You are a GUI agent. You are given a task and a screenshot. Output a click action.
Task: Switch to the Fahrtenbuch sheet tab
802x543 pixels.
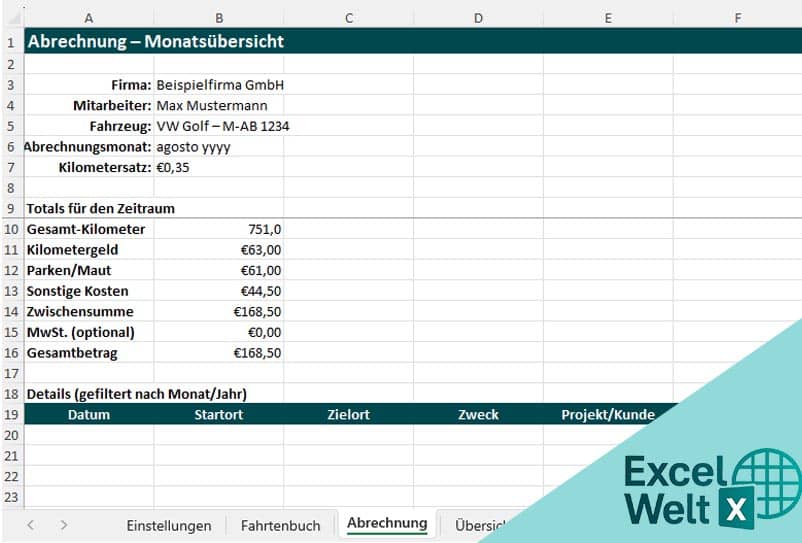(x=280, y=525)
